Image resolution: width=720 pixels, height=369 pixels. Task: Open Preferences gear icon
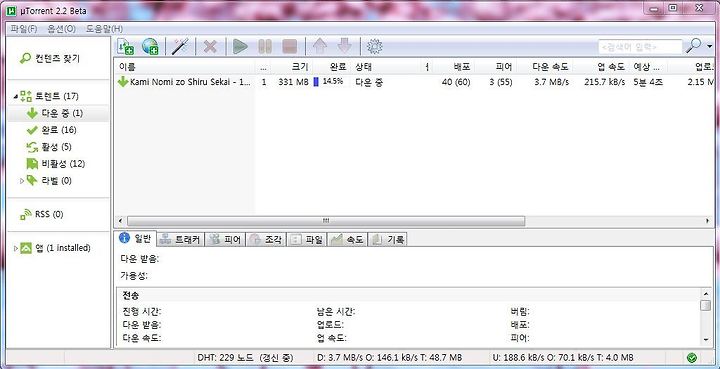pos(375,46)
